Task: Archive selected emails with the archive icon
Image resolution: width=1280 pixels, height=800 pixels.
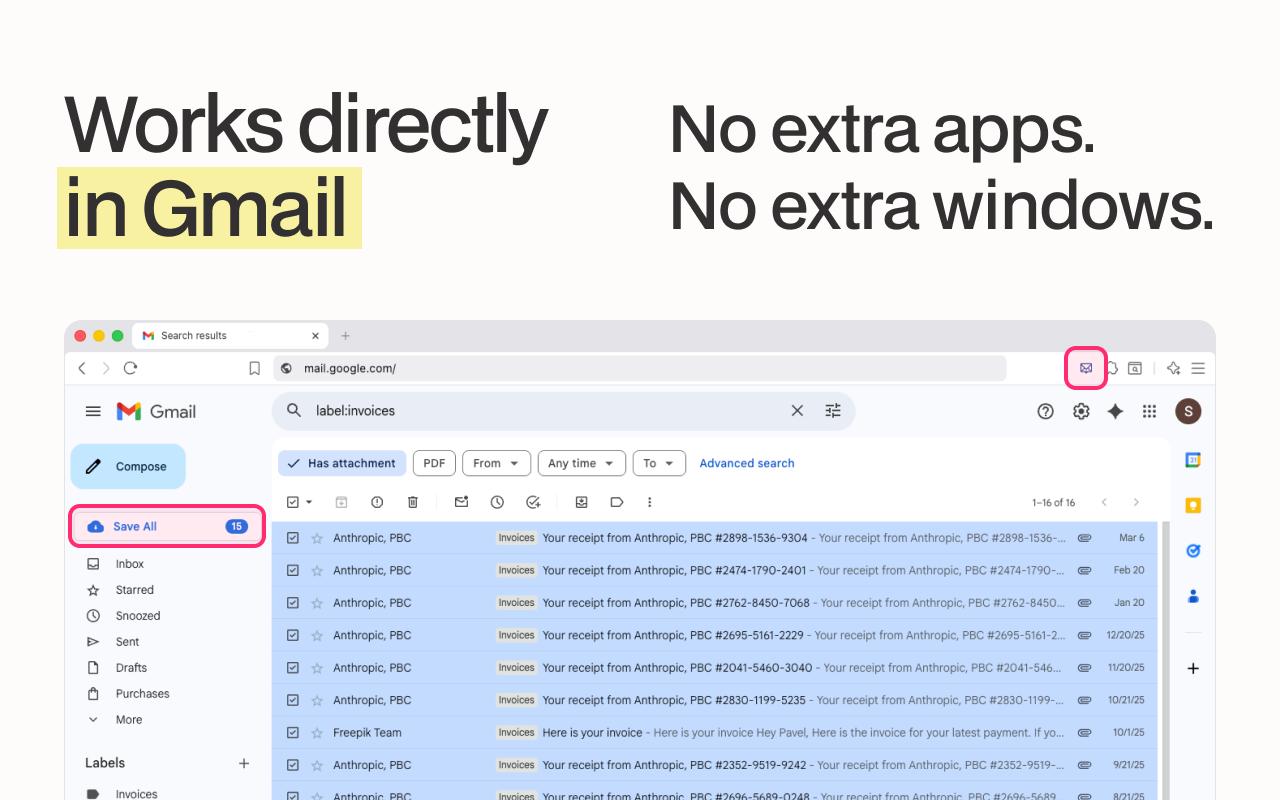Action: 341,502
